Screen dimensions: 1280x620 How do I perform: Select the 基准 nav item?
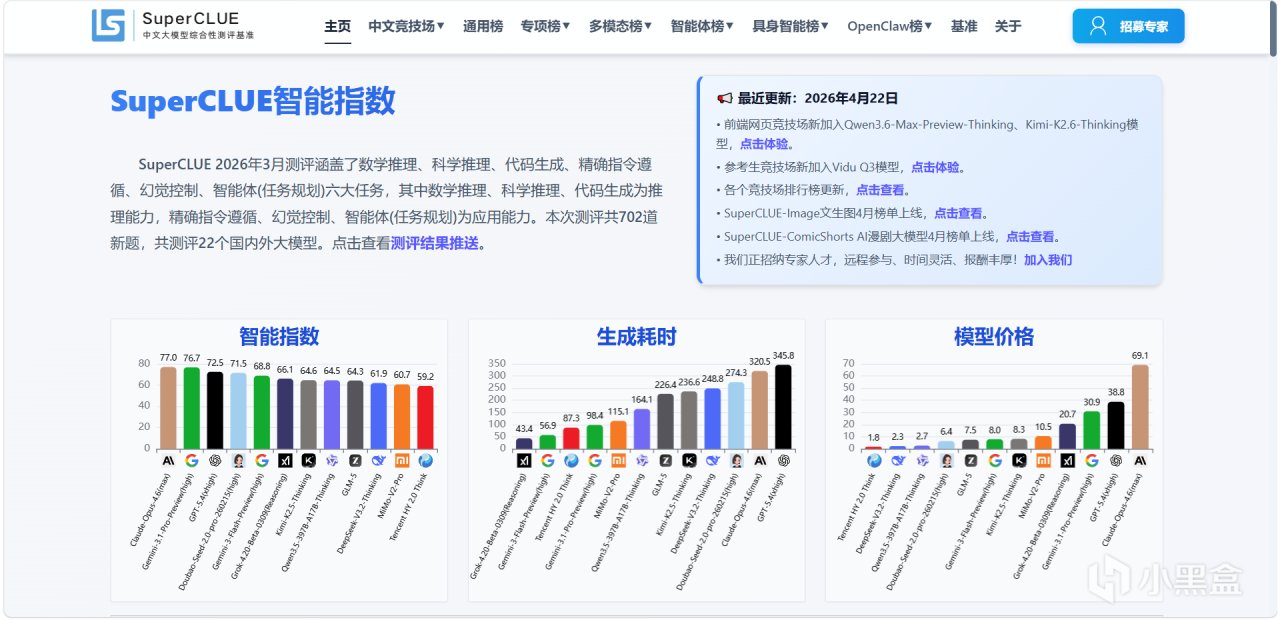coord(964,26)
